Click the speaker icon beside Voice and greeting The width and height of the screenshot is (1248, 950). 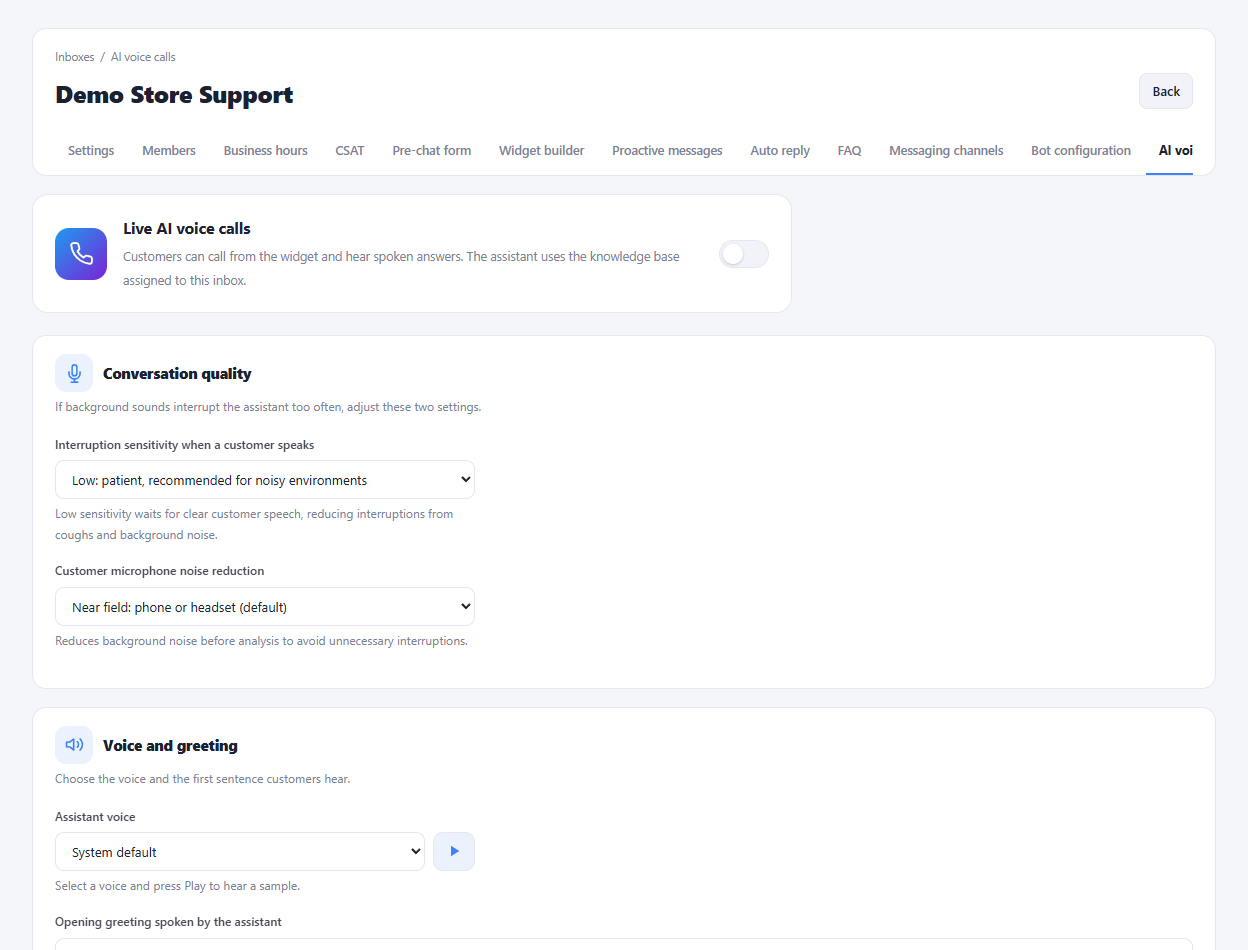(x=74, y=745)
